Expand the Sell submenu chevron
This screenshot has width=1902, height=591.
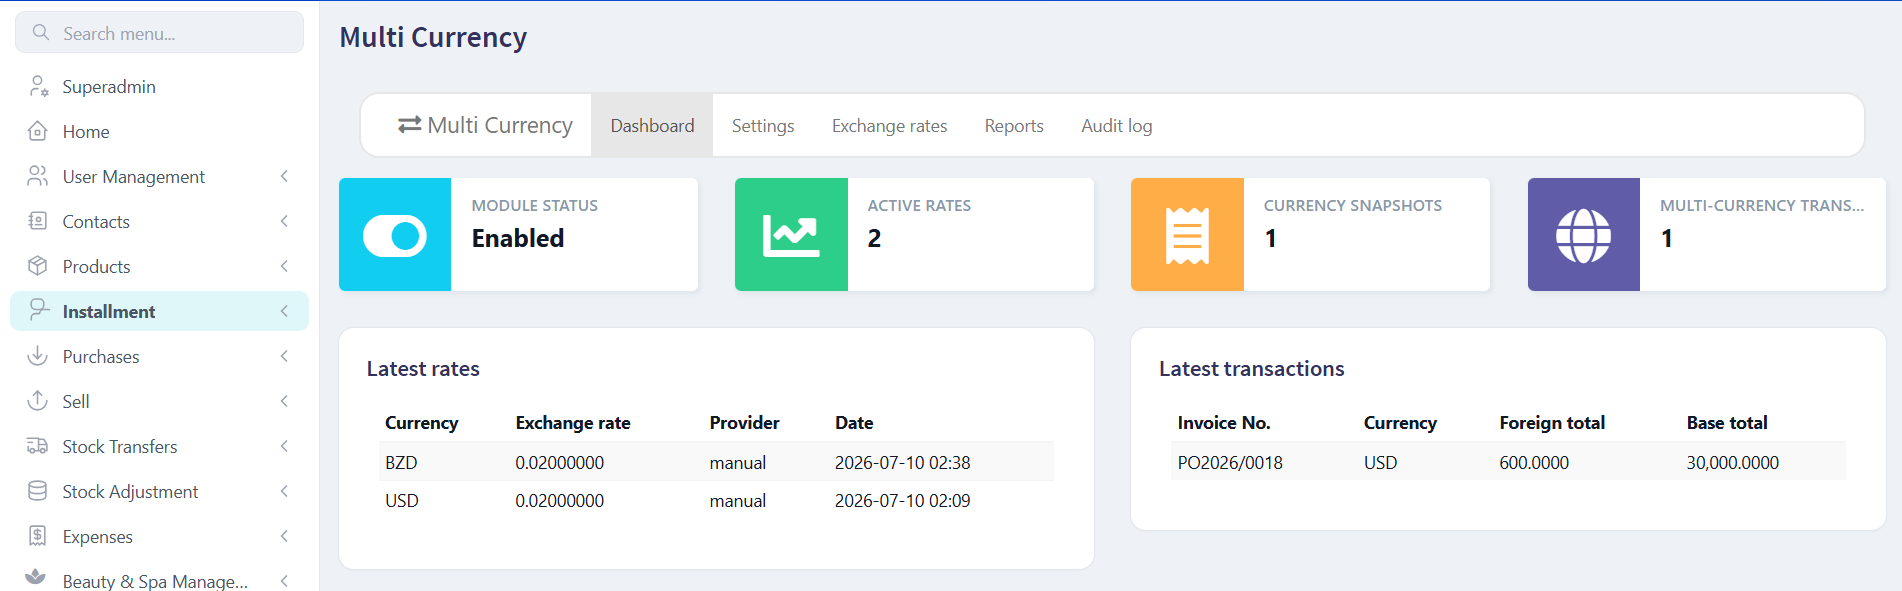(284, 401)
